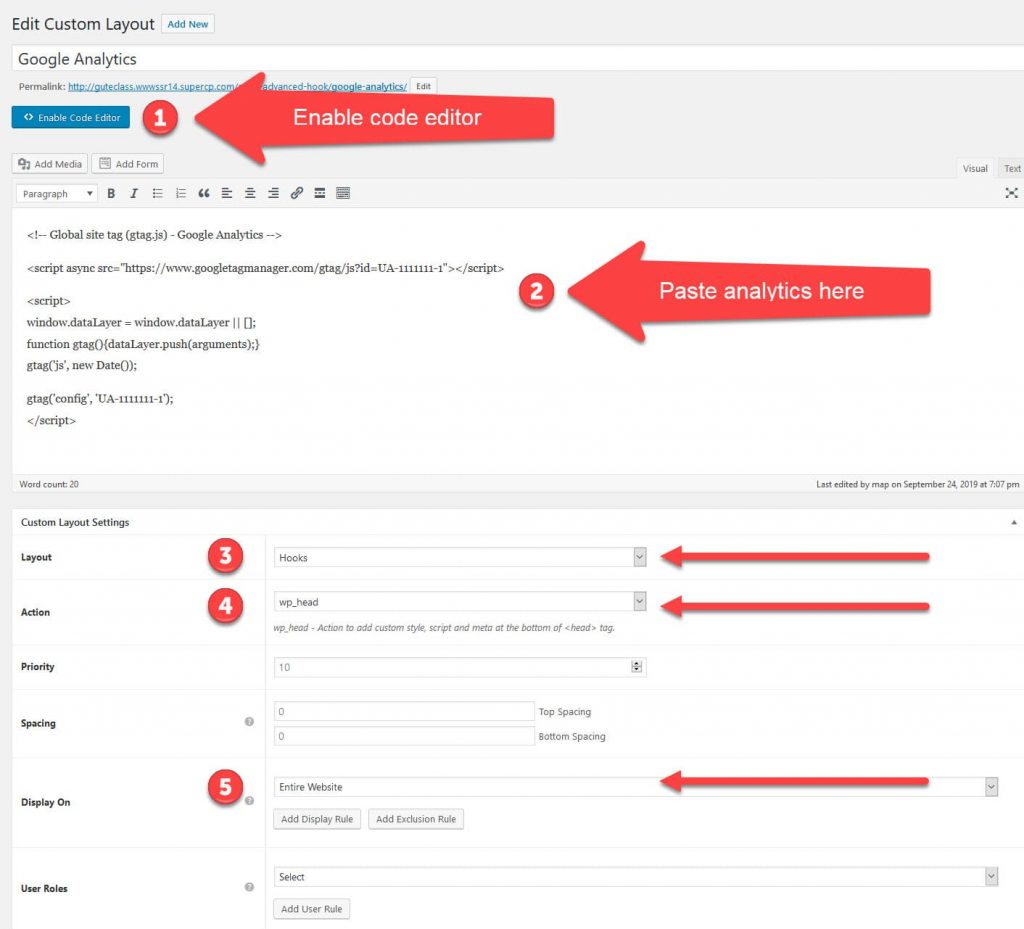Align text left
This screenshot has height=929, width=1024.
227,193
